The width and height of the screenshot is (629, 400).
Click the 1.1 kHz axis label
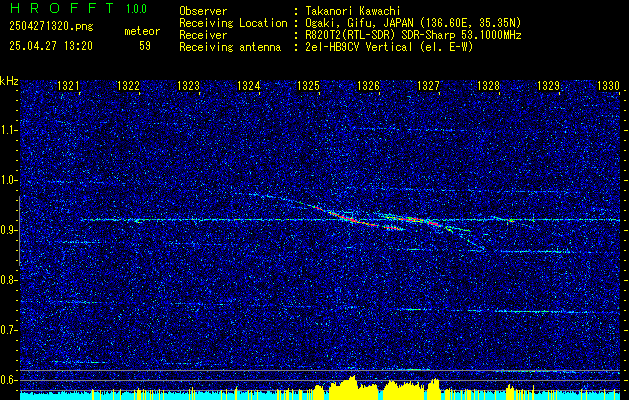tap(8, 130)
